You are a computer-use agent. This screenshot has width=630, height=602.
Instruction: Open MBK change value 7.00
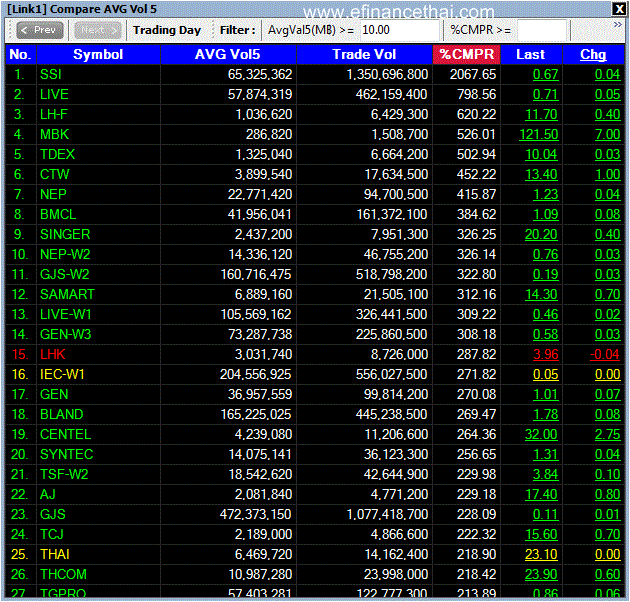tap(608, 134)
